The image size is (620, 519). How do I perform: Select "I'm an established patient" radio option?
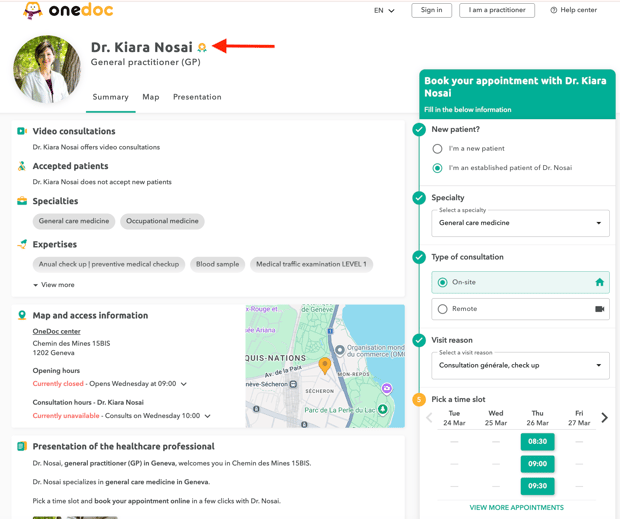tap(437, 168)
